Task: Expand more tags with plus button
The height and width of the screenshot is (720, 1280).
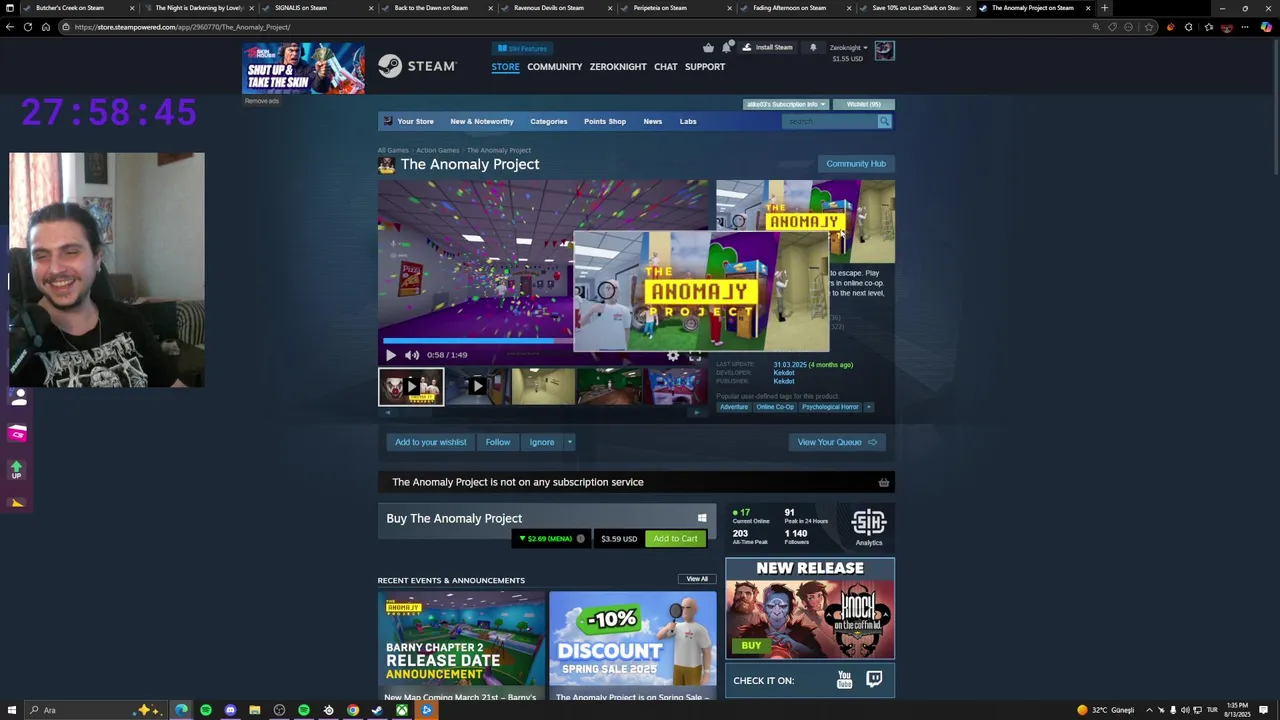Action: (869, 407)
